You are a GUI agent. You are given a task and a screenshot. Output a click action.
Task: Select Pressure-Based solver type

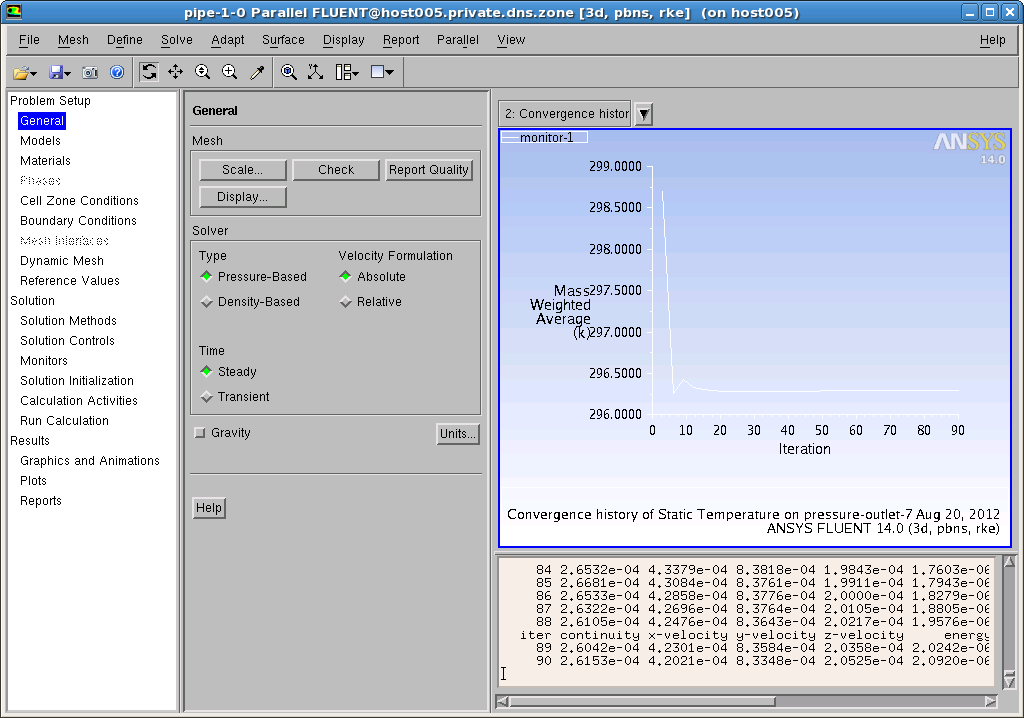pyautogui.click(x=253, y=276)
